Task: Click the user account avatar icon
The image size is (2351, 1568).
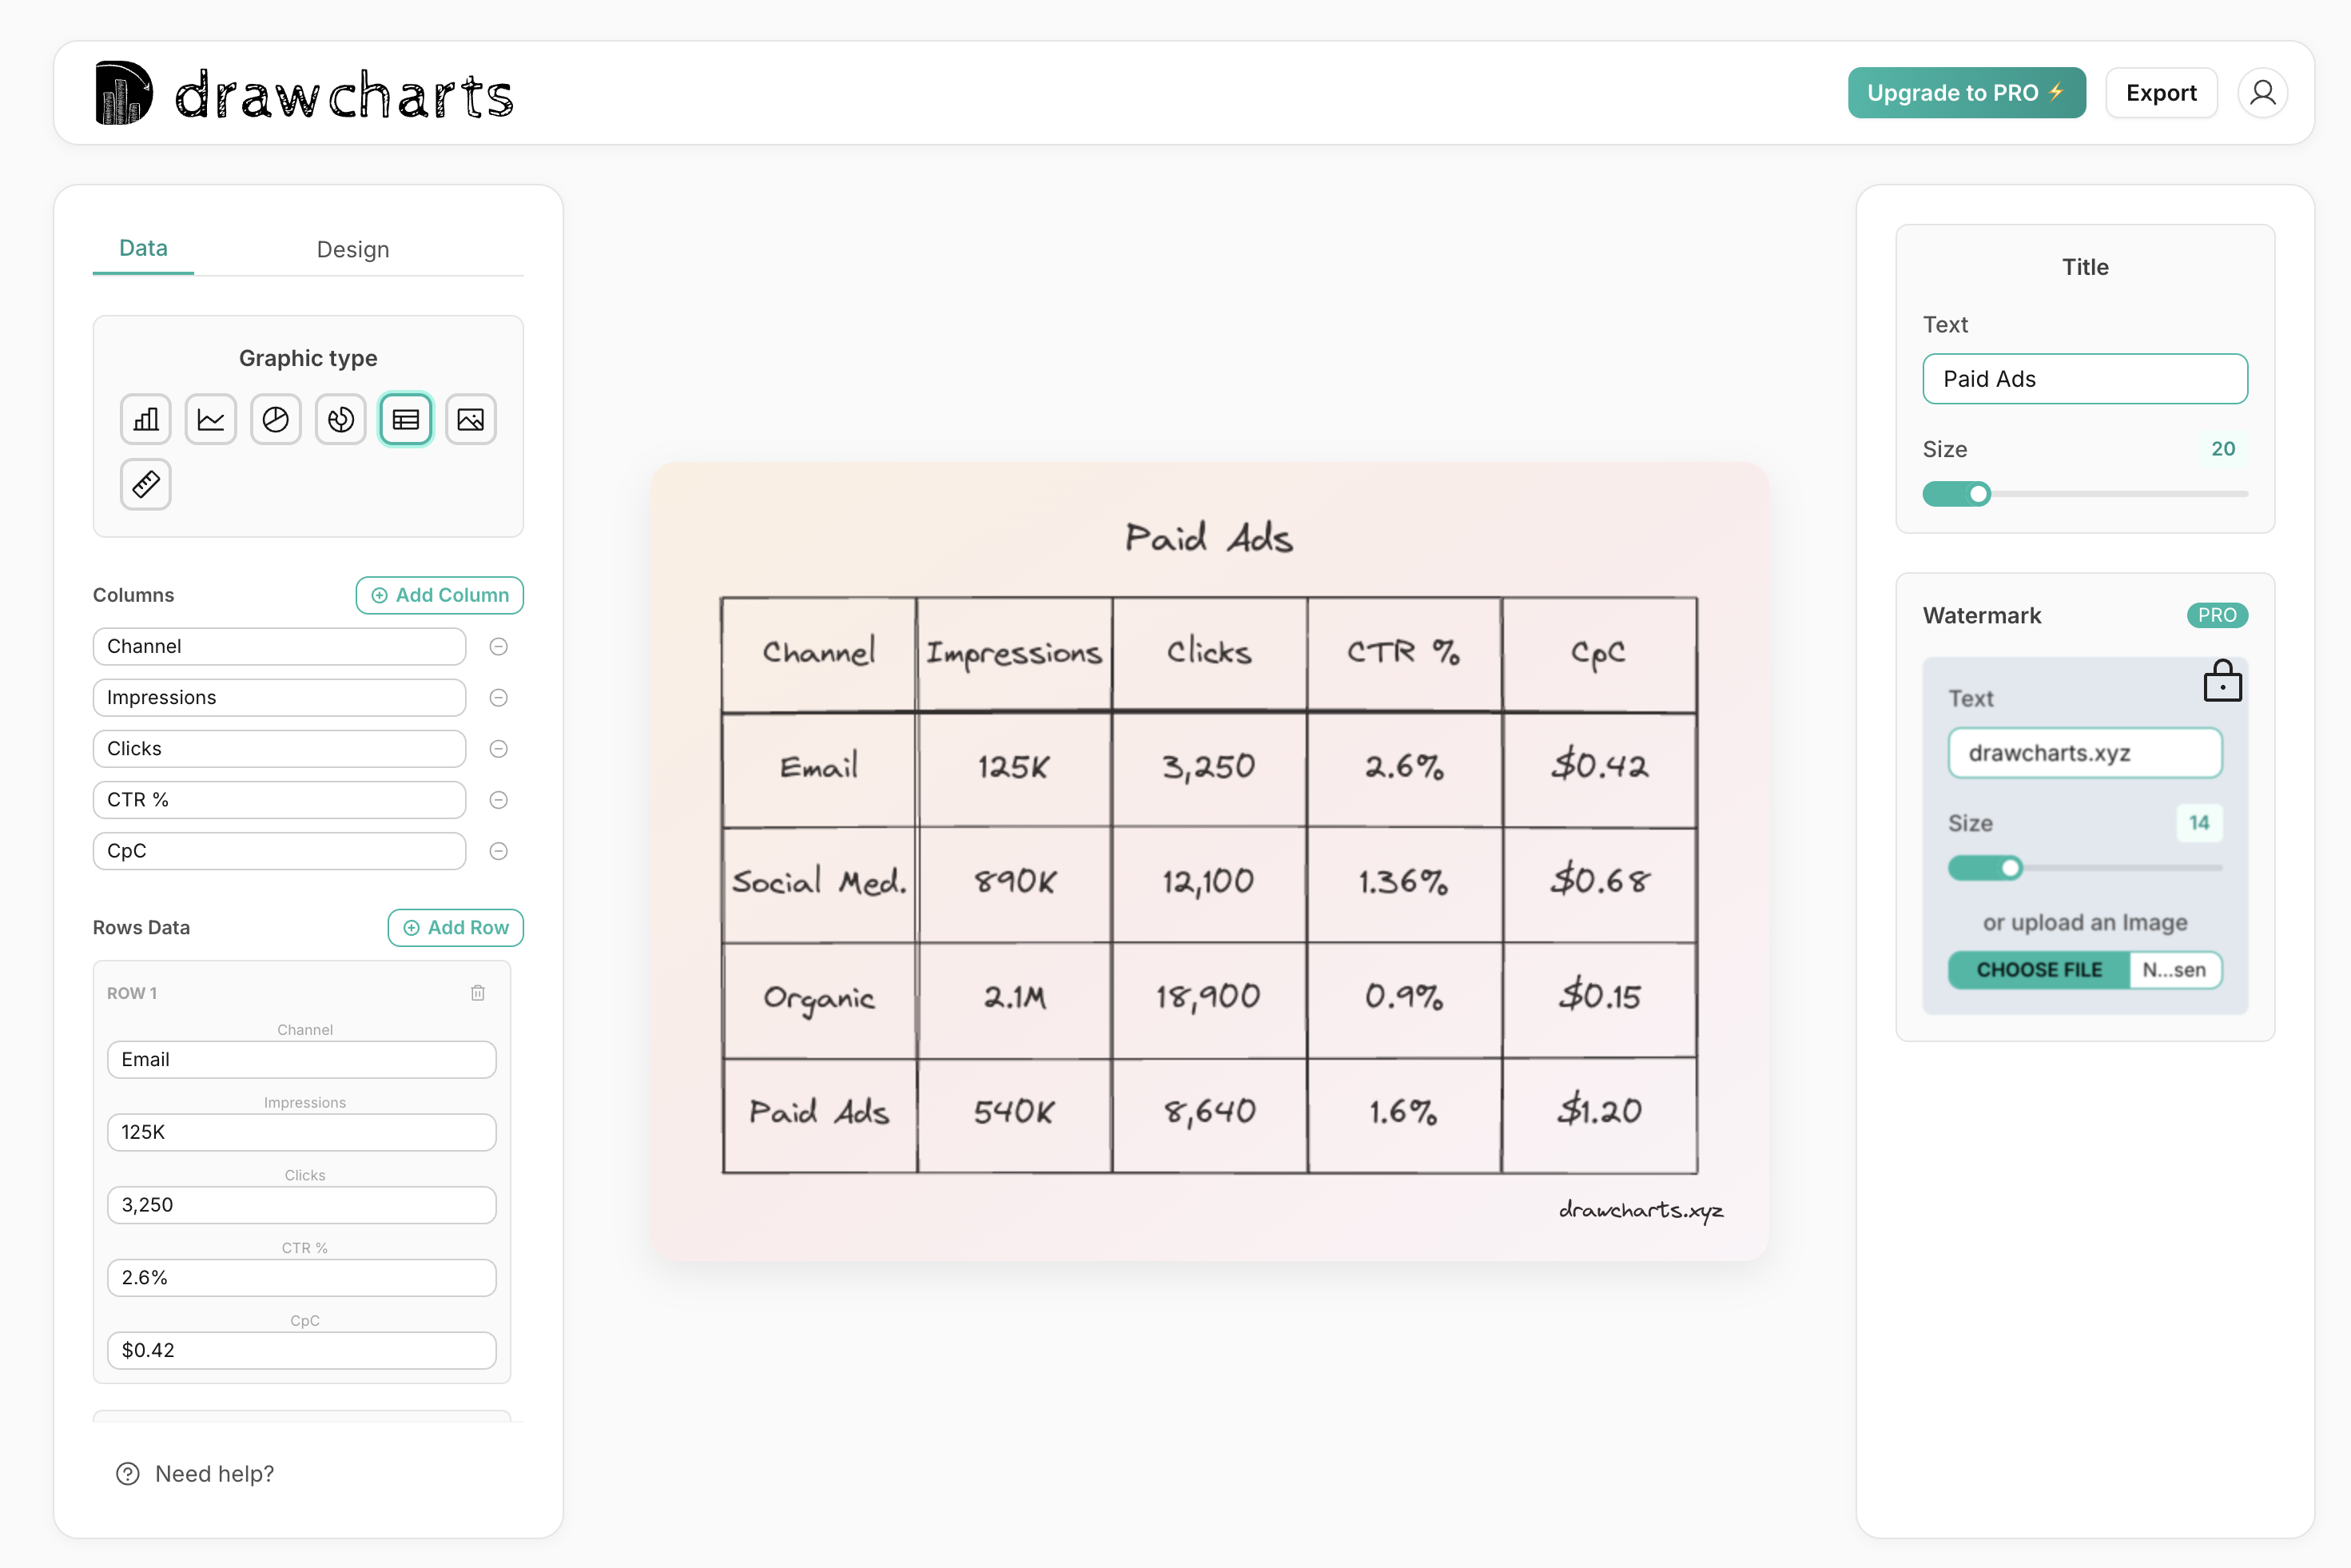Action: 2263,92
